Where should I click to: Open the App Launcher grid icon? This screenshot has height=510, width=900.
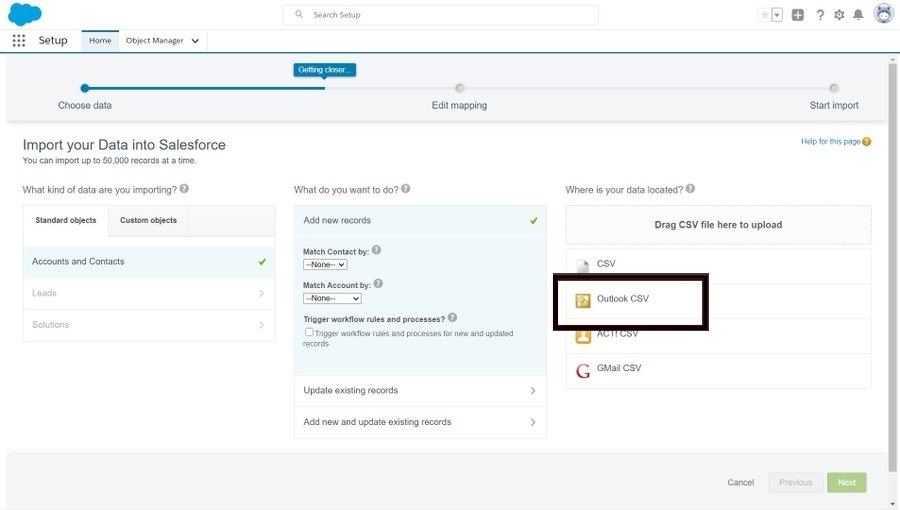pos(19,40)
